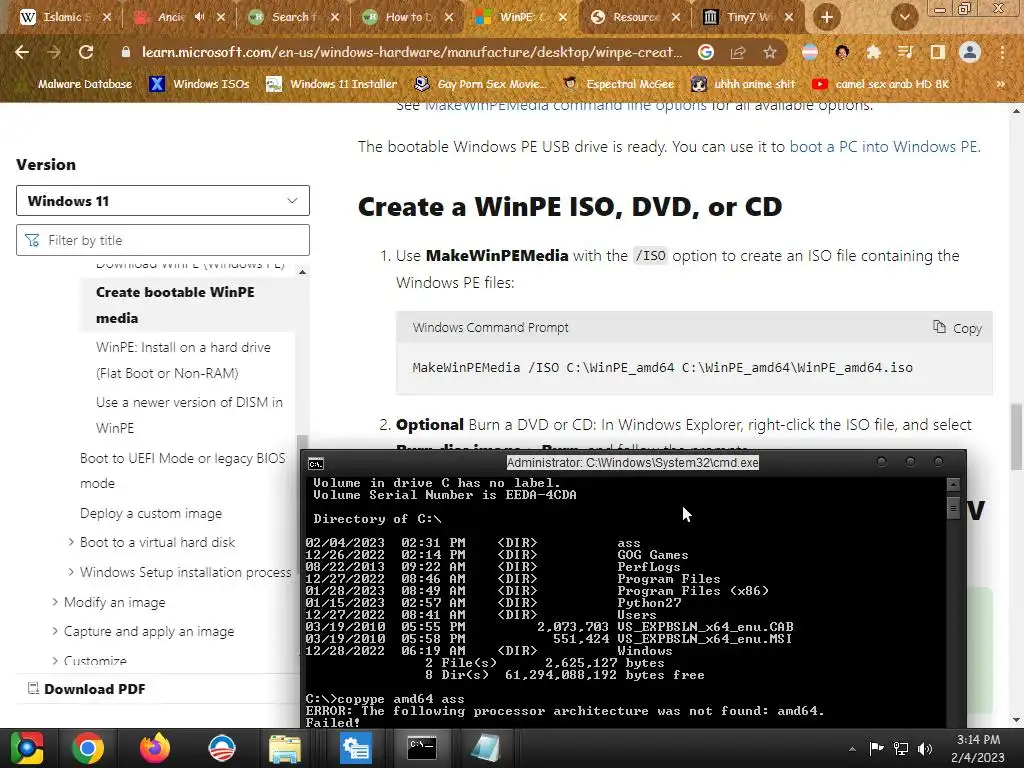1024x768 pixels.
Task: Open File Explorer folder in taskbar
Action: coord(285,748)
